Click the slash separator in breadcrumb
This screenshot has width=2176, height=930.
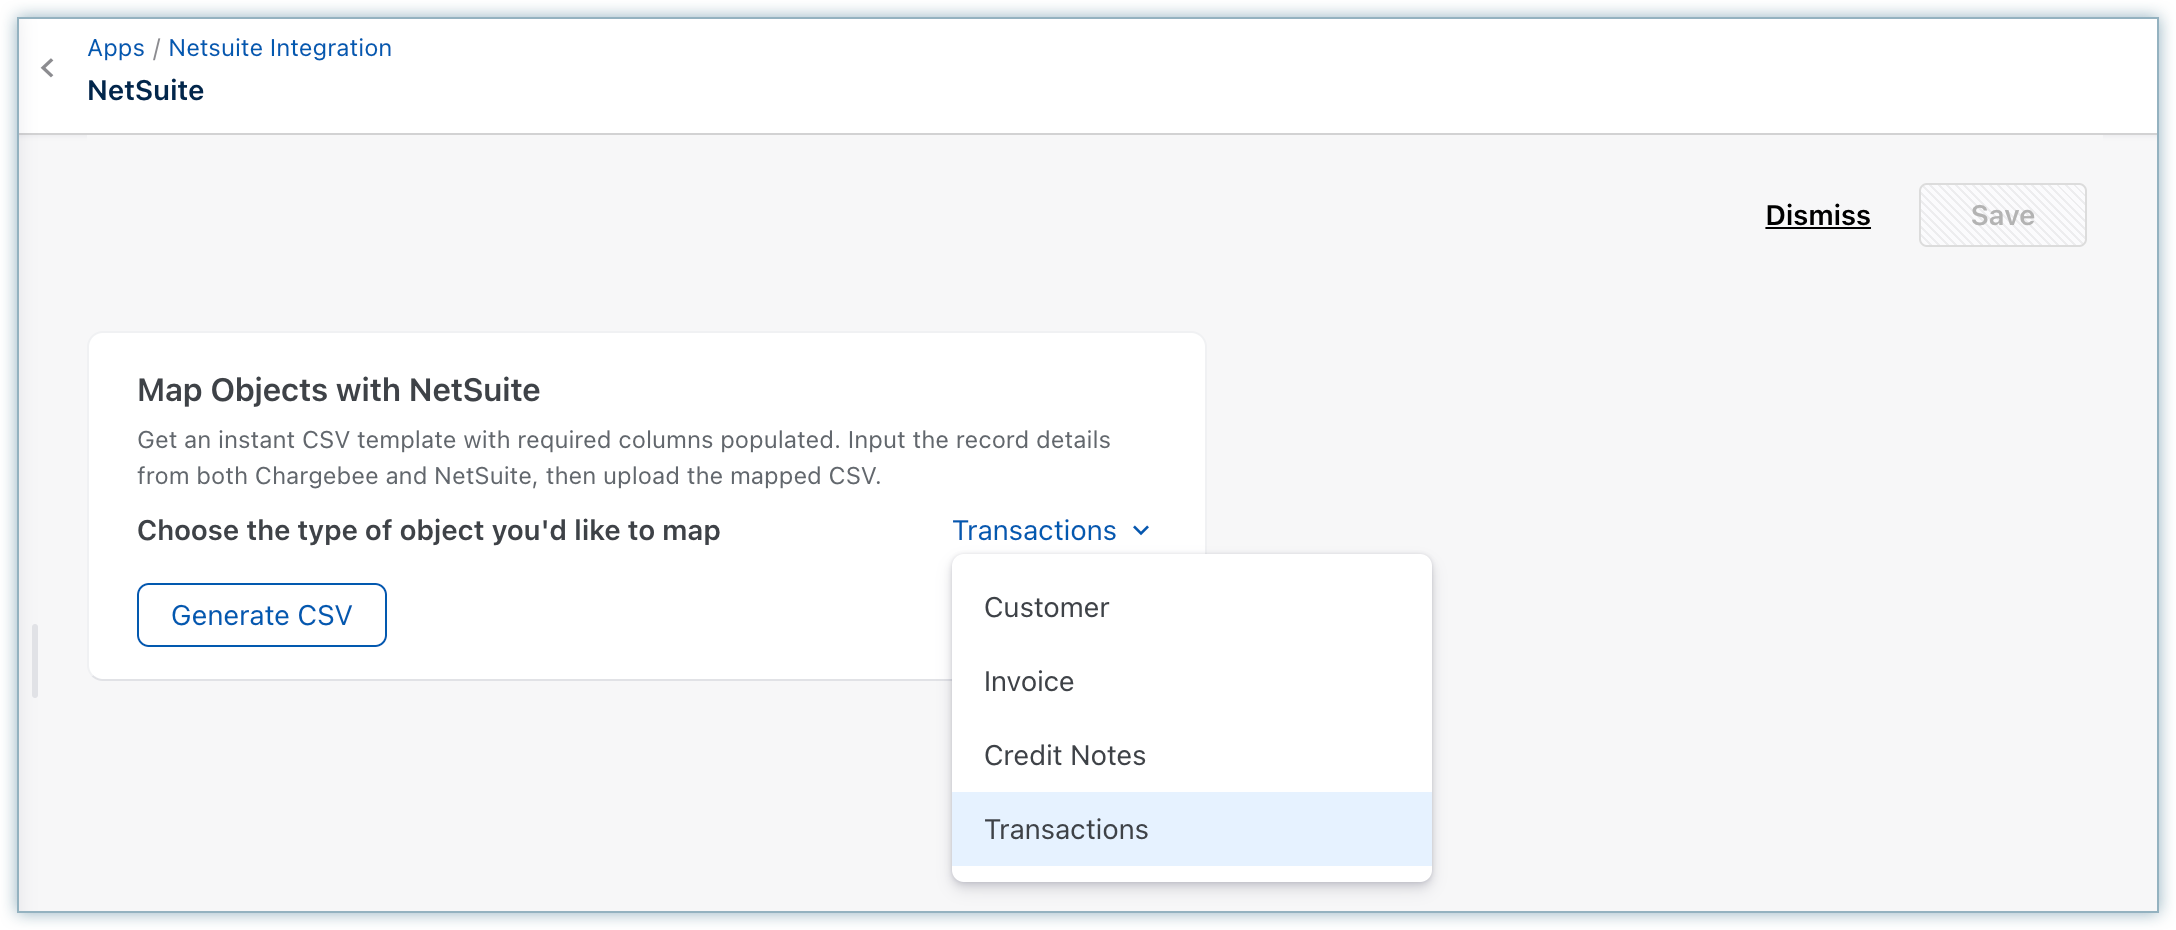(156, 49)
